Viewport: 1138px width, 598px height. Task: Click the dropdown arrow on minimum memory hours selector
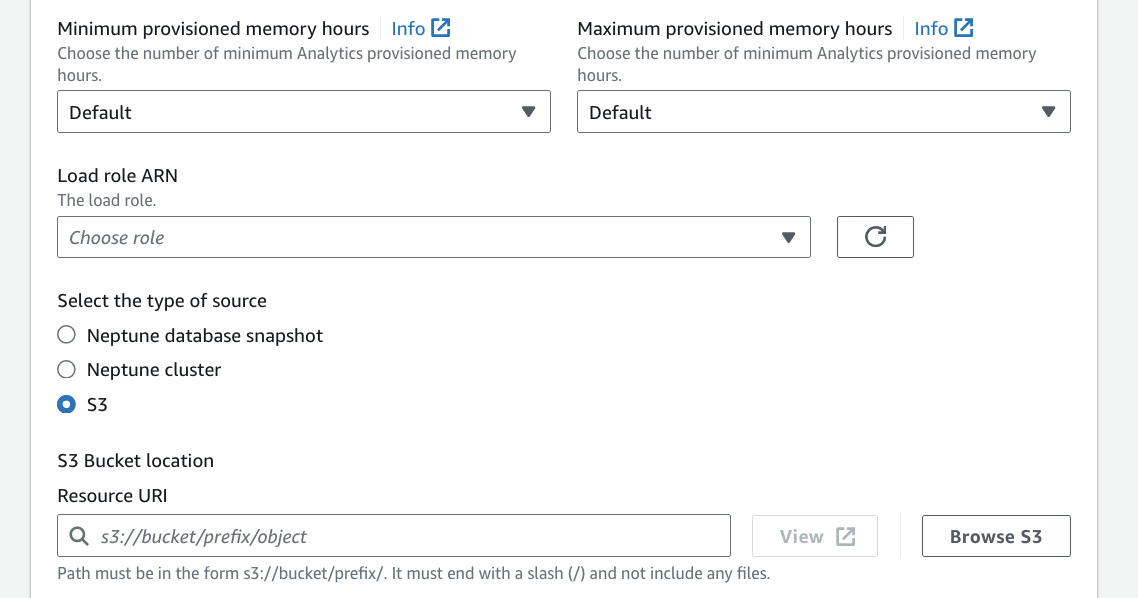tap(529, 111)
